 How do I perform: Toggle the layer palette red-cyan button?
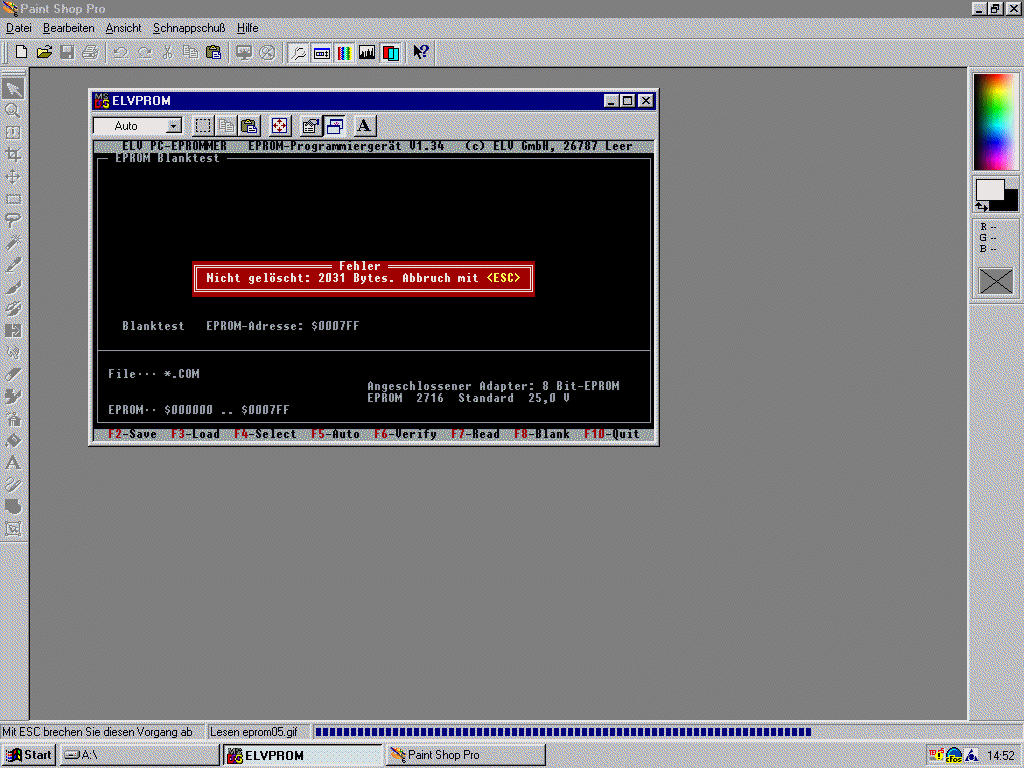[391, 52]
